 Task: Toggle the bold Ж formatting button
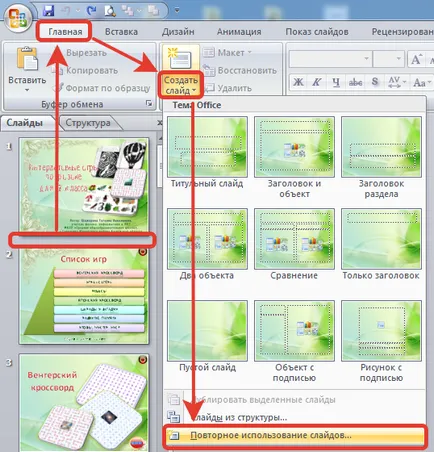coord(298,82)
